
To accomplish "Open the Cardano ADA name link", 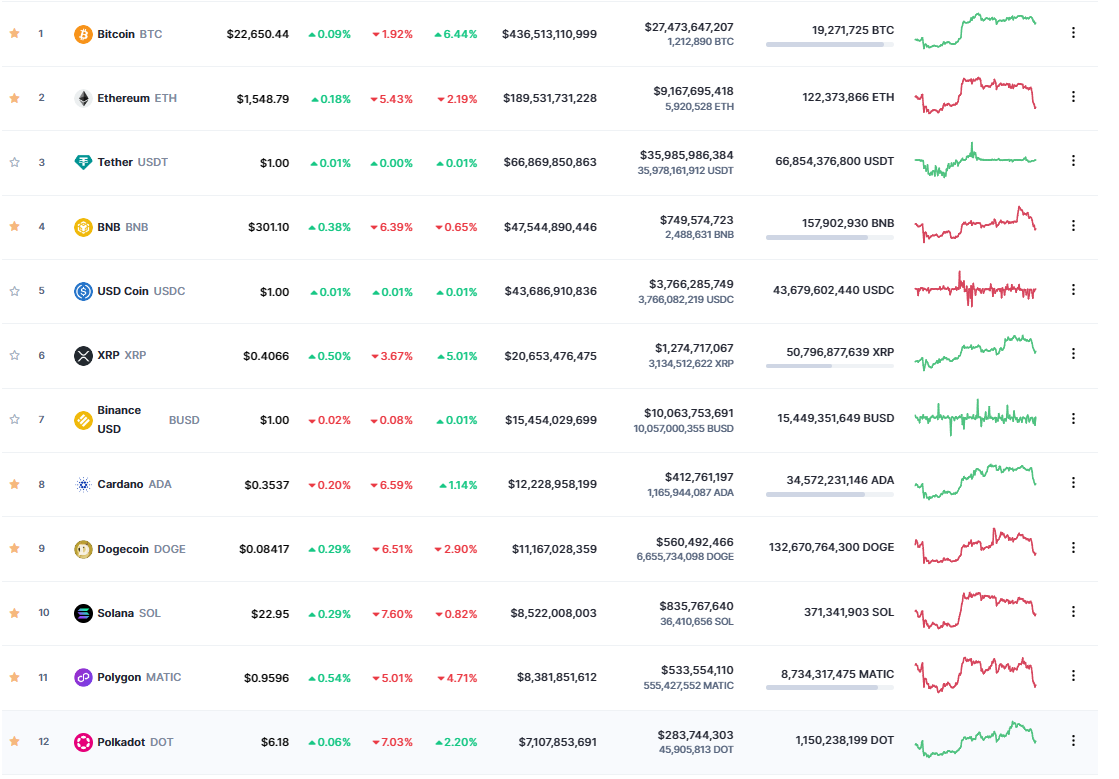I will pos(134,484).
